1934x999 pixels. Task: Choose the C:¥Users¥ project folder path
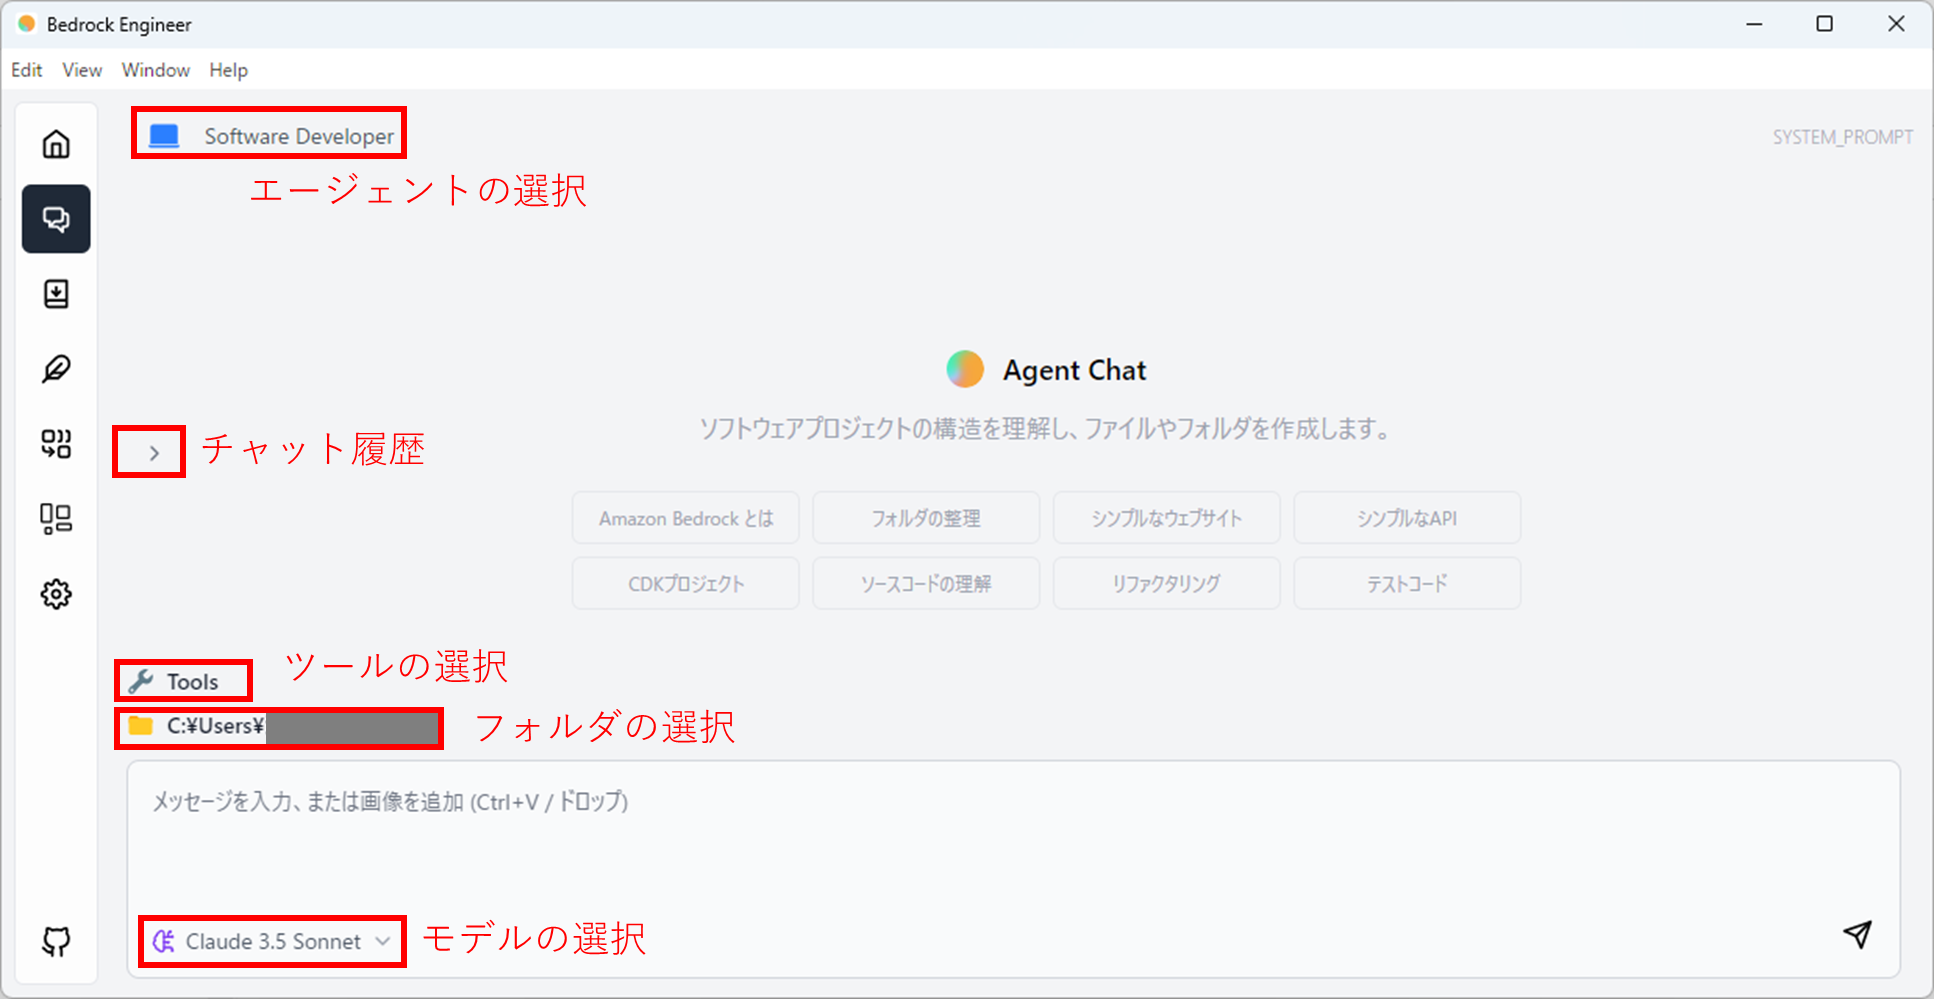coord(280,726)
